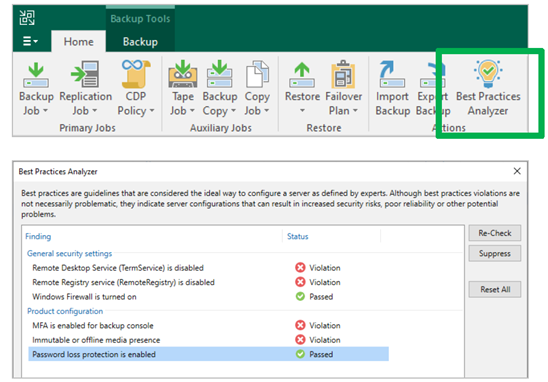Select the Product configuration group header

pos(65,311)
